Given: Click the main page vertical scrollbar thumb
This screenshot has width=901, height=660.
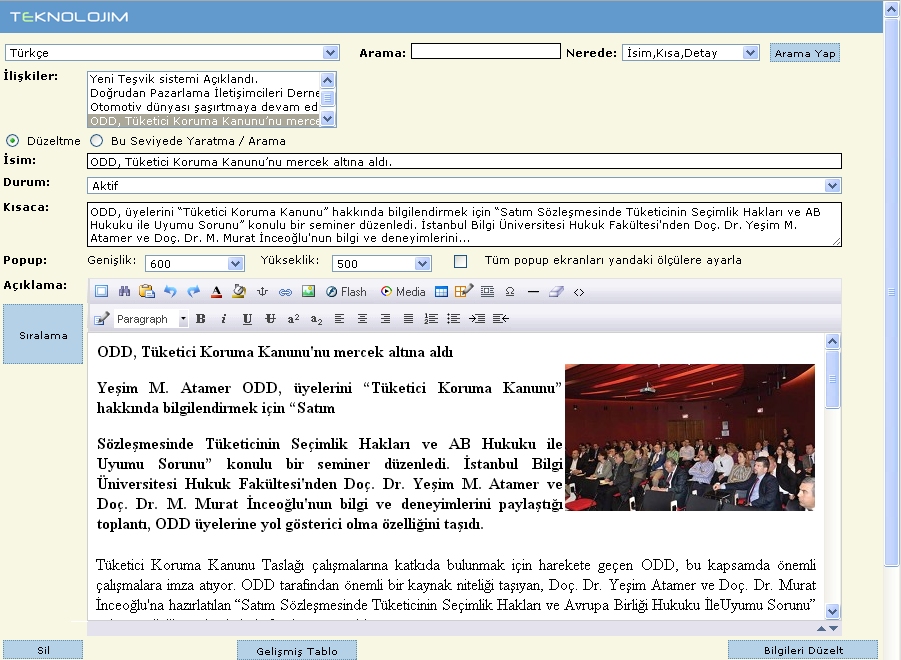Looking at the screenshot, I should (891, 293).
